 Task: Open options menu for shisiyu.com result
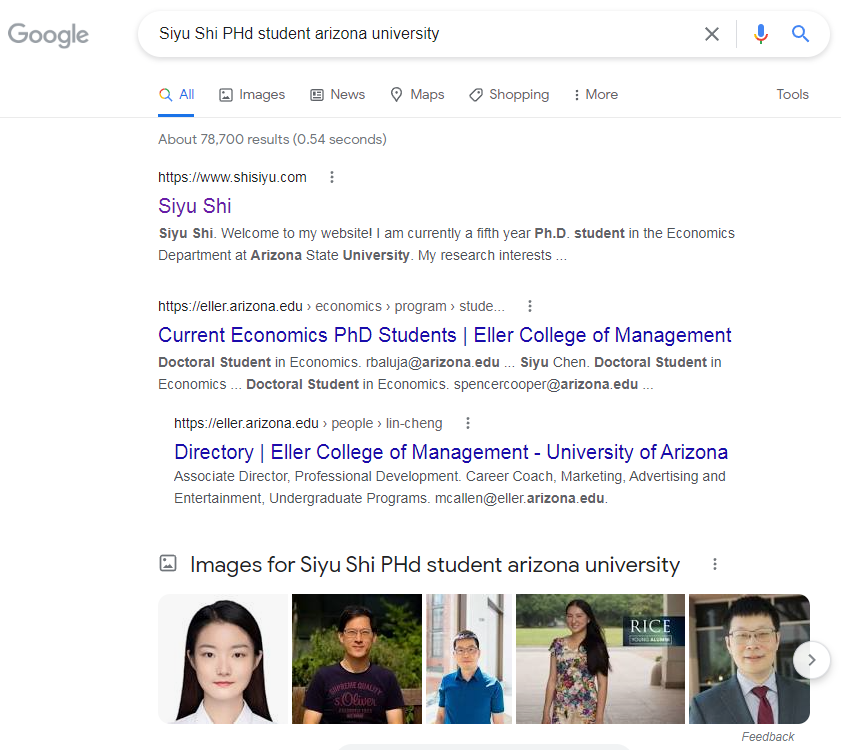pos(332,177)
